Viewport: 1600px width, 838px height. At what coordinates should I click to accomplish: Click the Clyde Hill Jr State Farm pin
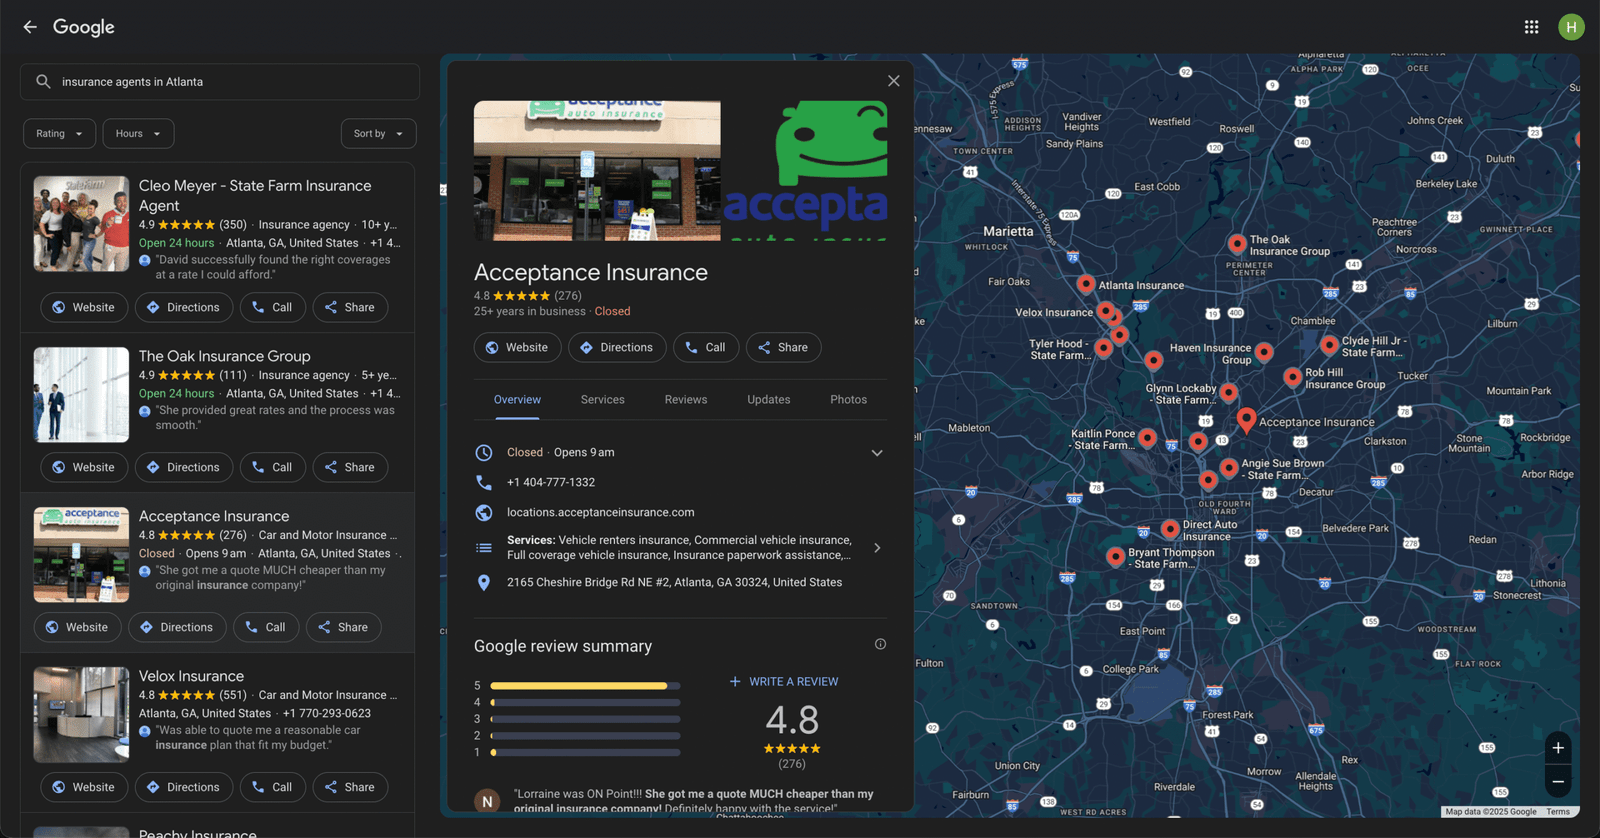point(1329,345)
